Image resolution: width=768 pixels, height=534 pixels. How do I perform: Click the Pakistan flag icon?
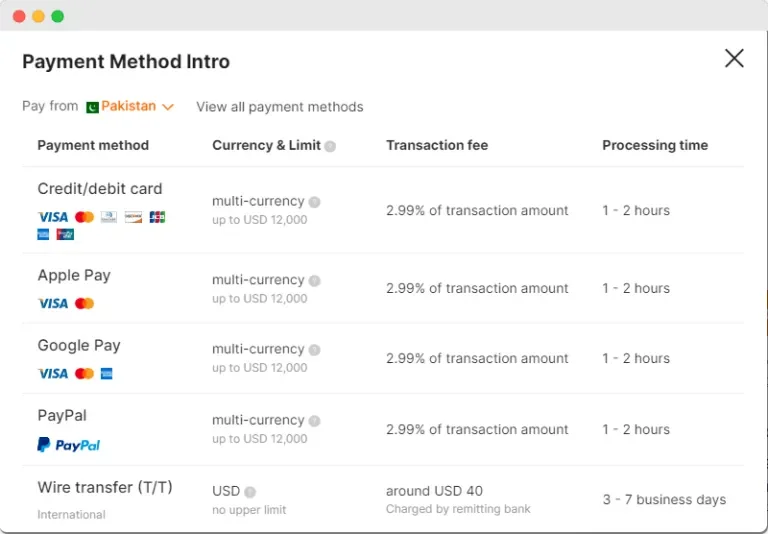[x=92, y=107]
